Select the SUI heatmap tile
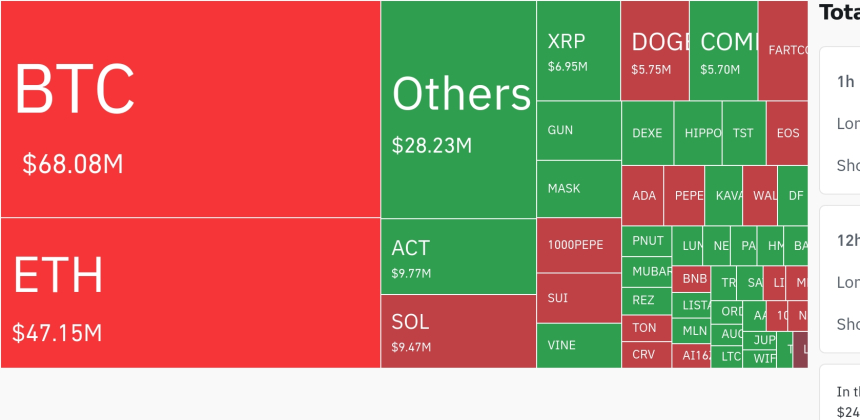This screenshot has width=860, height=420. pos(578,298)
